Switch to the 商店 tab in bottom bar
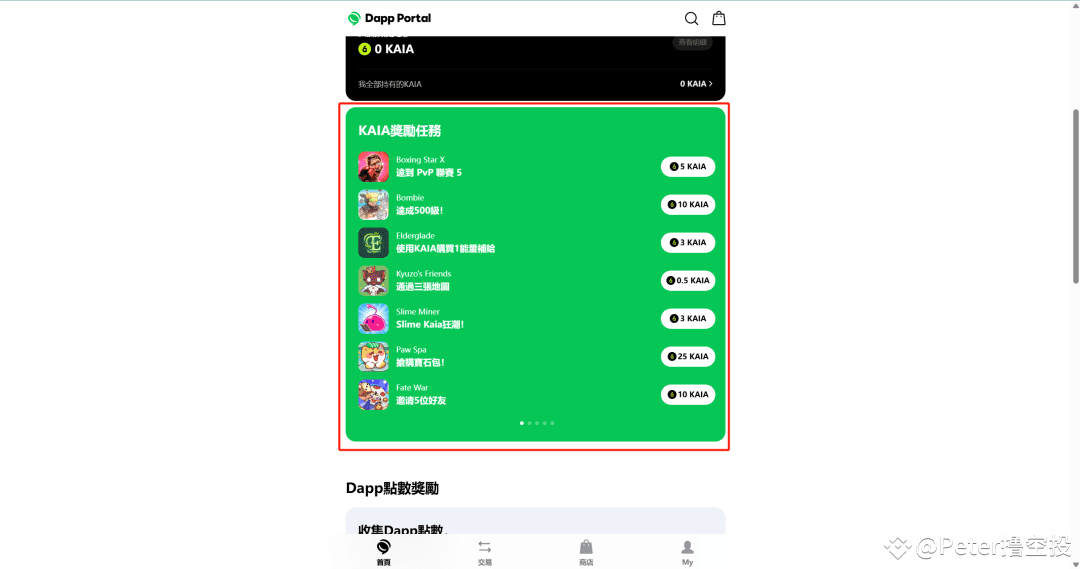The width and height of the screenshot is (1080, 569). [586, 552]
